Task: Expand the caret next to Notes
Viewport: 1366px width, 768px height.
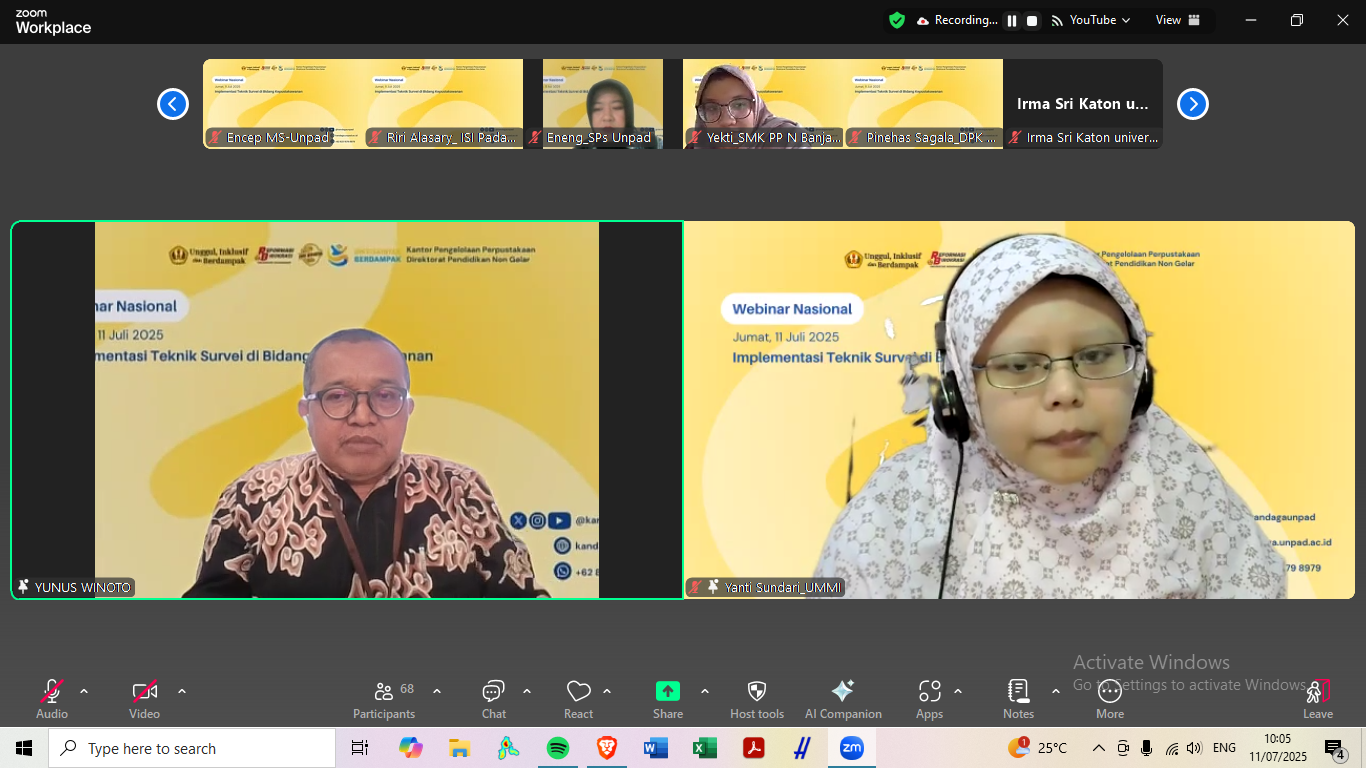Action: click(1056, 691)
